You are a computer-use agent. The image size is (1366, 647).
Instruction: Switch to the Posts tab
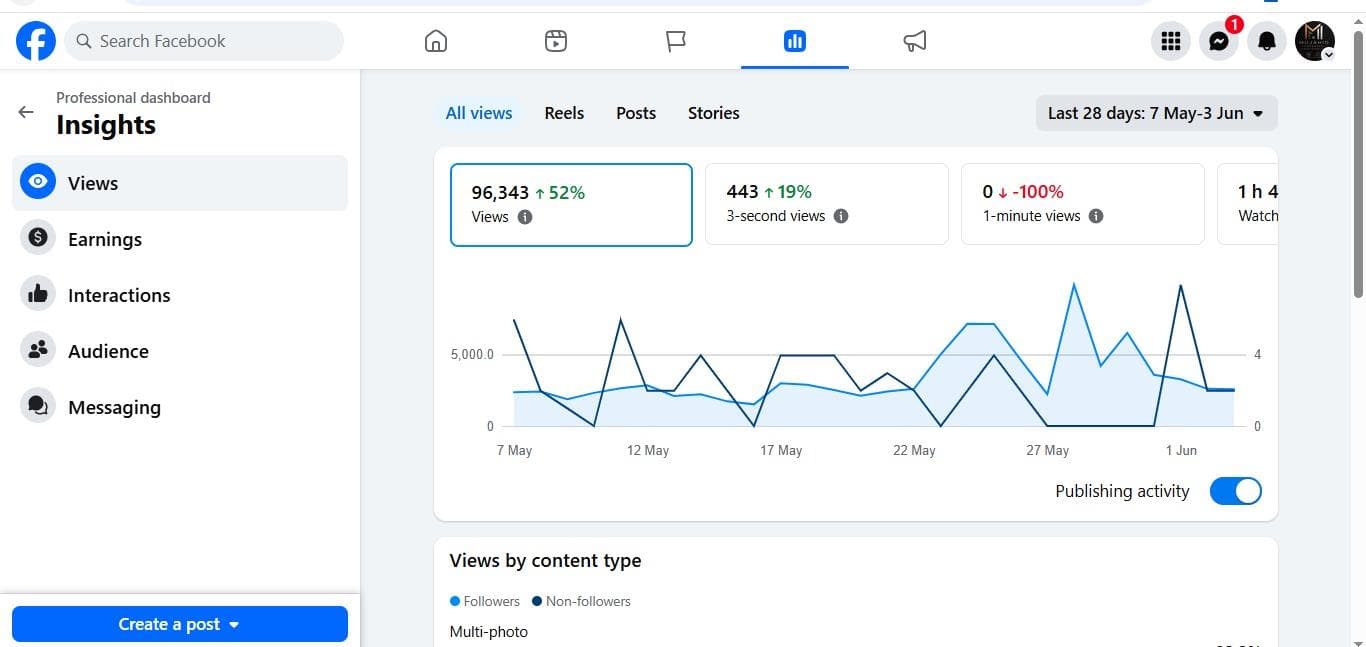pyautogui.click(x=636, y=113)
